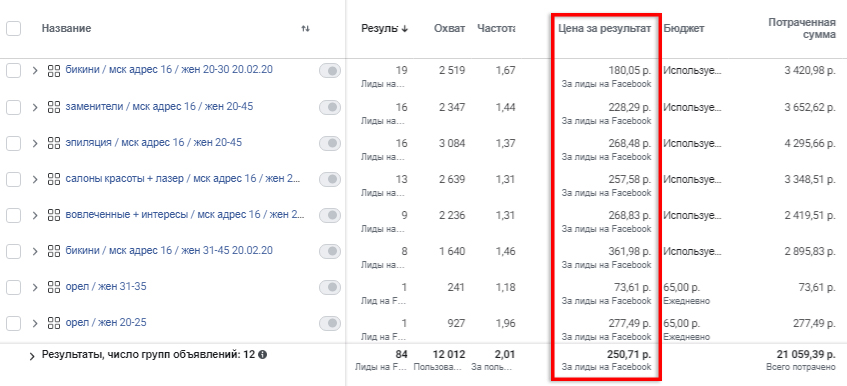Click the sort arrows icon in Название column
847x386 pixels.
click(x=305, y=29)
